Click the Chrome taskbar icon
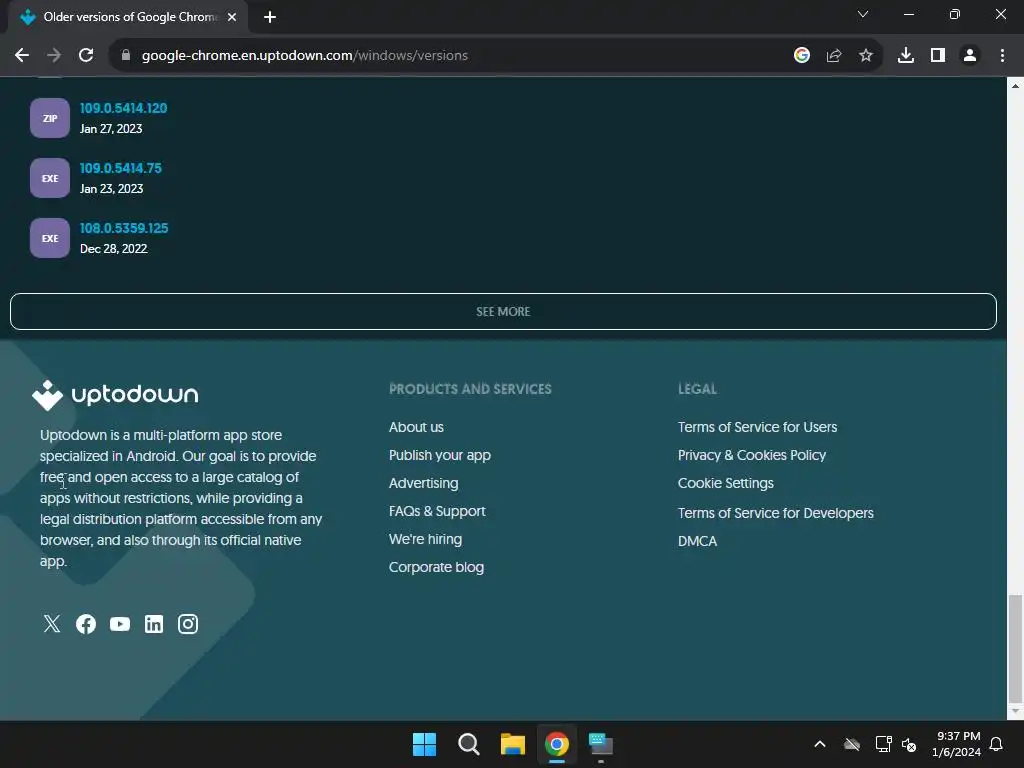Viewport: 1024px width, 768px height. coord(556,744)
